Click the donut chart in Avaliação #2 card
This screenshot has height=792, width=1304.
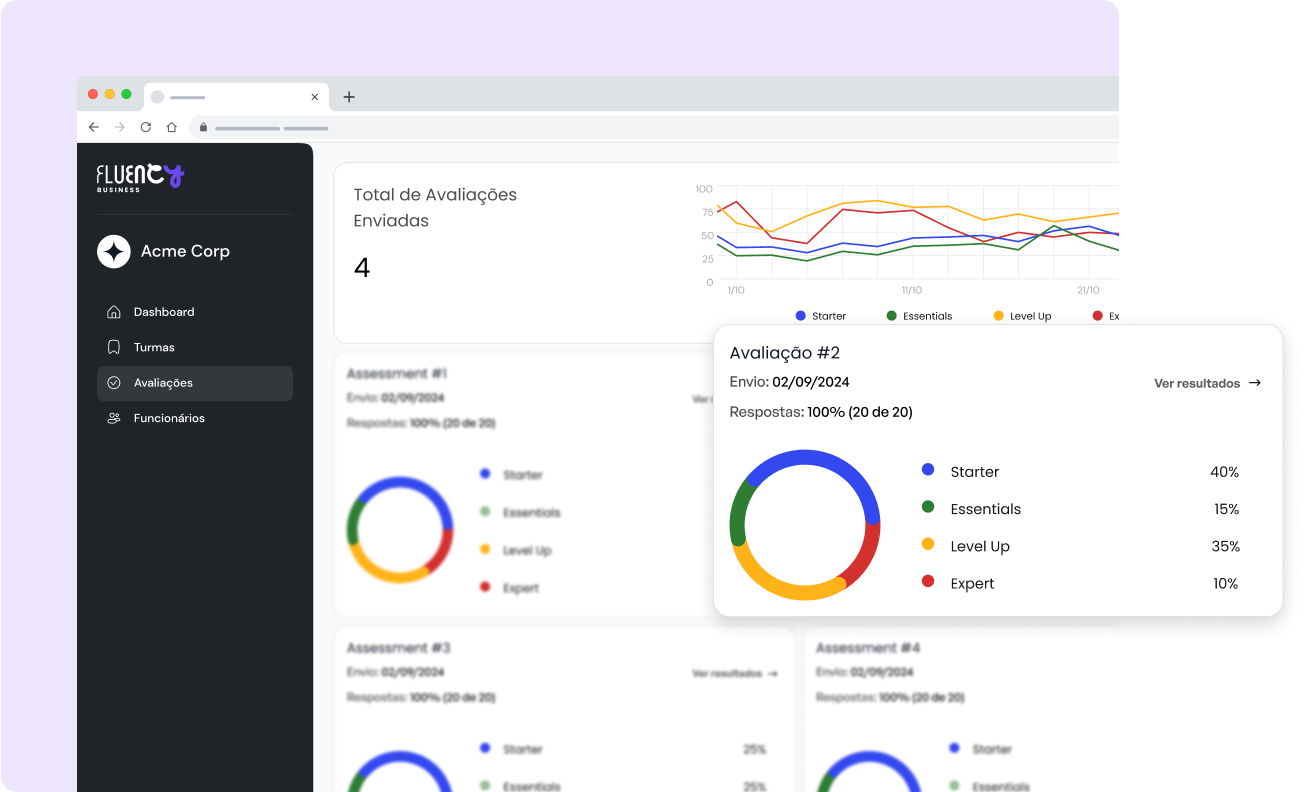(805, 525)
